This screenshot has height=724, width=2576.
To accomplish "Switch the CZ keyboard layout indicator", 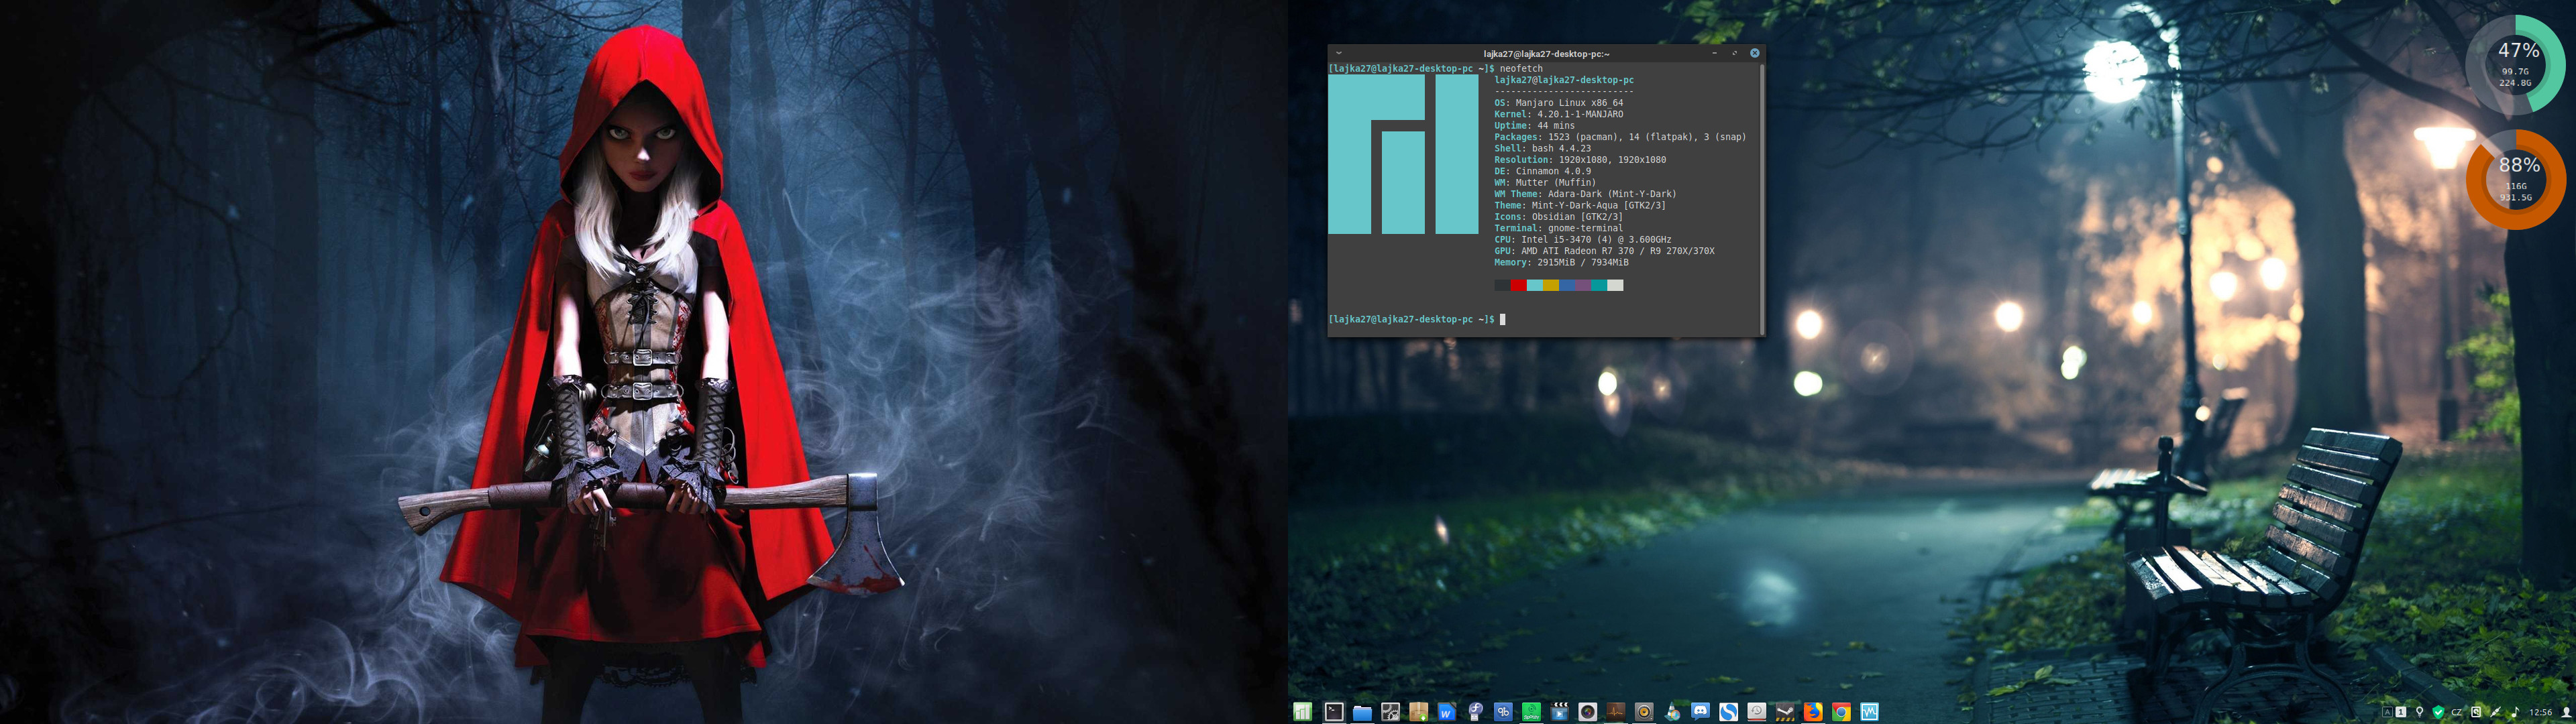I will pos(2457,713).
